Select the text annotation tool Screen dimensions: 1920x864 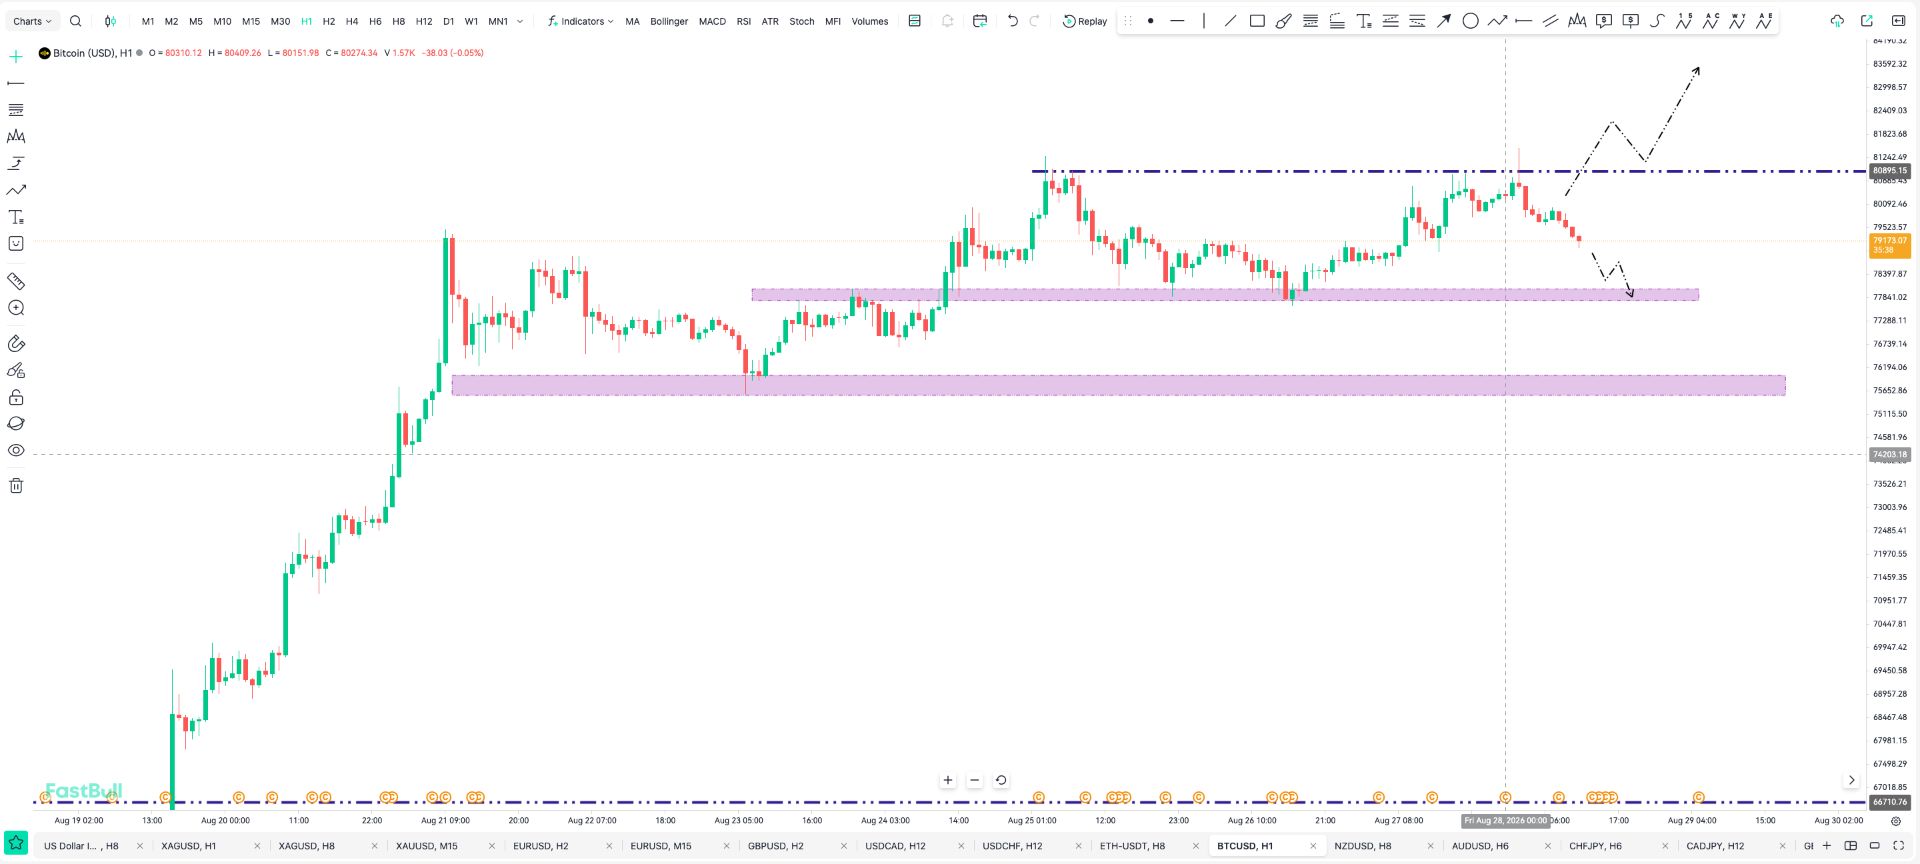(x=1364, y=21)
